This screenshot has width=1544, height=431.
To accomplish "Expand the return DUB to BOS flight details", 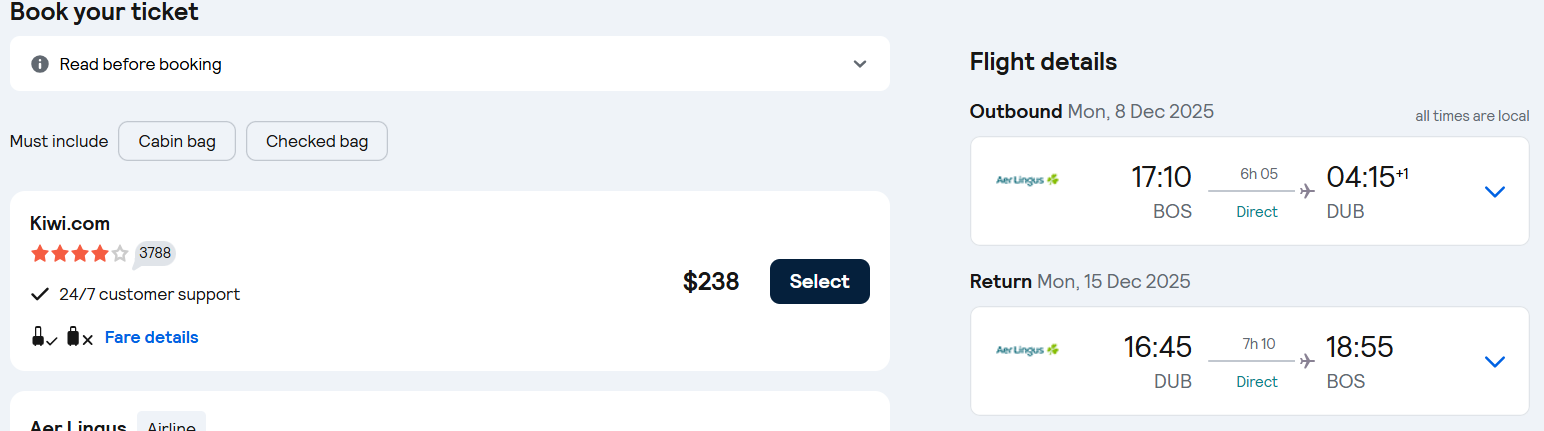I will pyautogui.click(x=1494, y=361).
